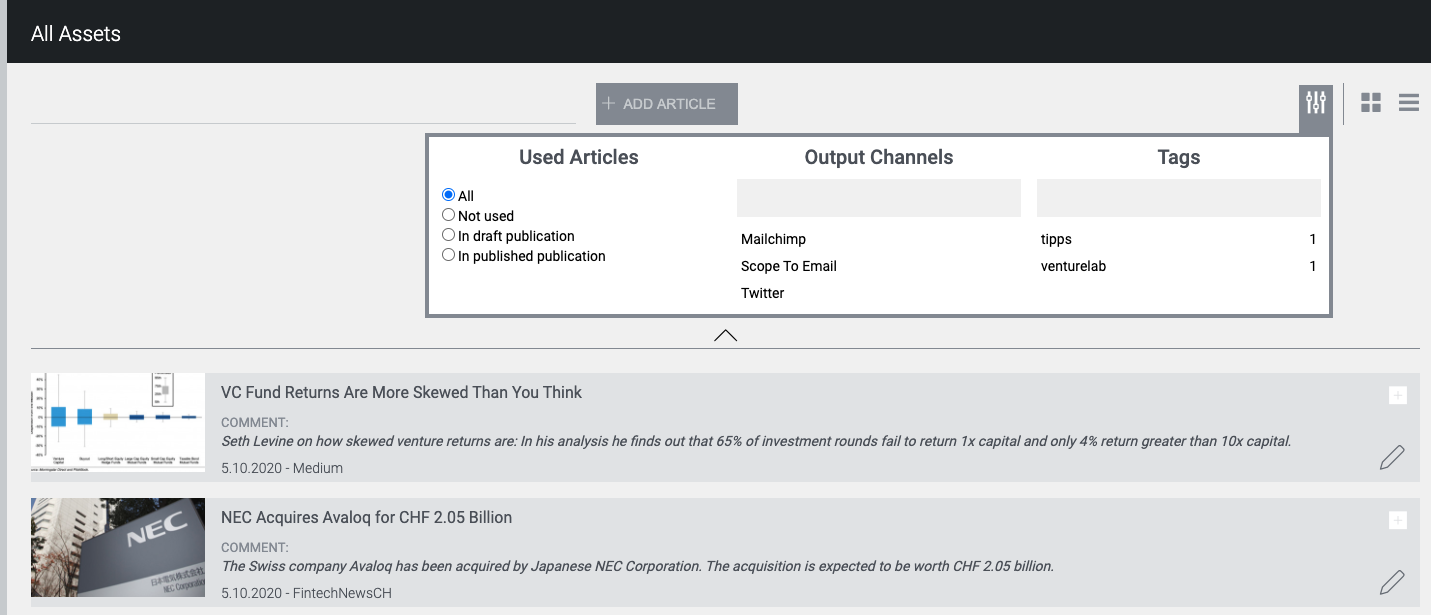1431x615 pixels.
Task: Add NEC Acquires Avaloq article via plus icon
Action: pyautogui.click(x=1398, y=520)
